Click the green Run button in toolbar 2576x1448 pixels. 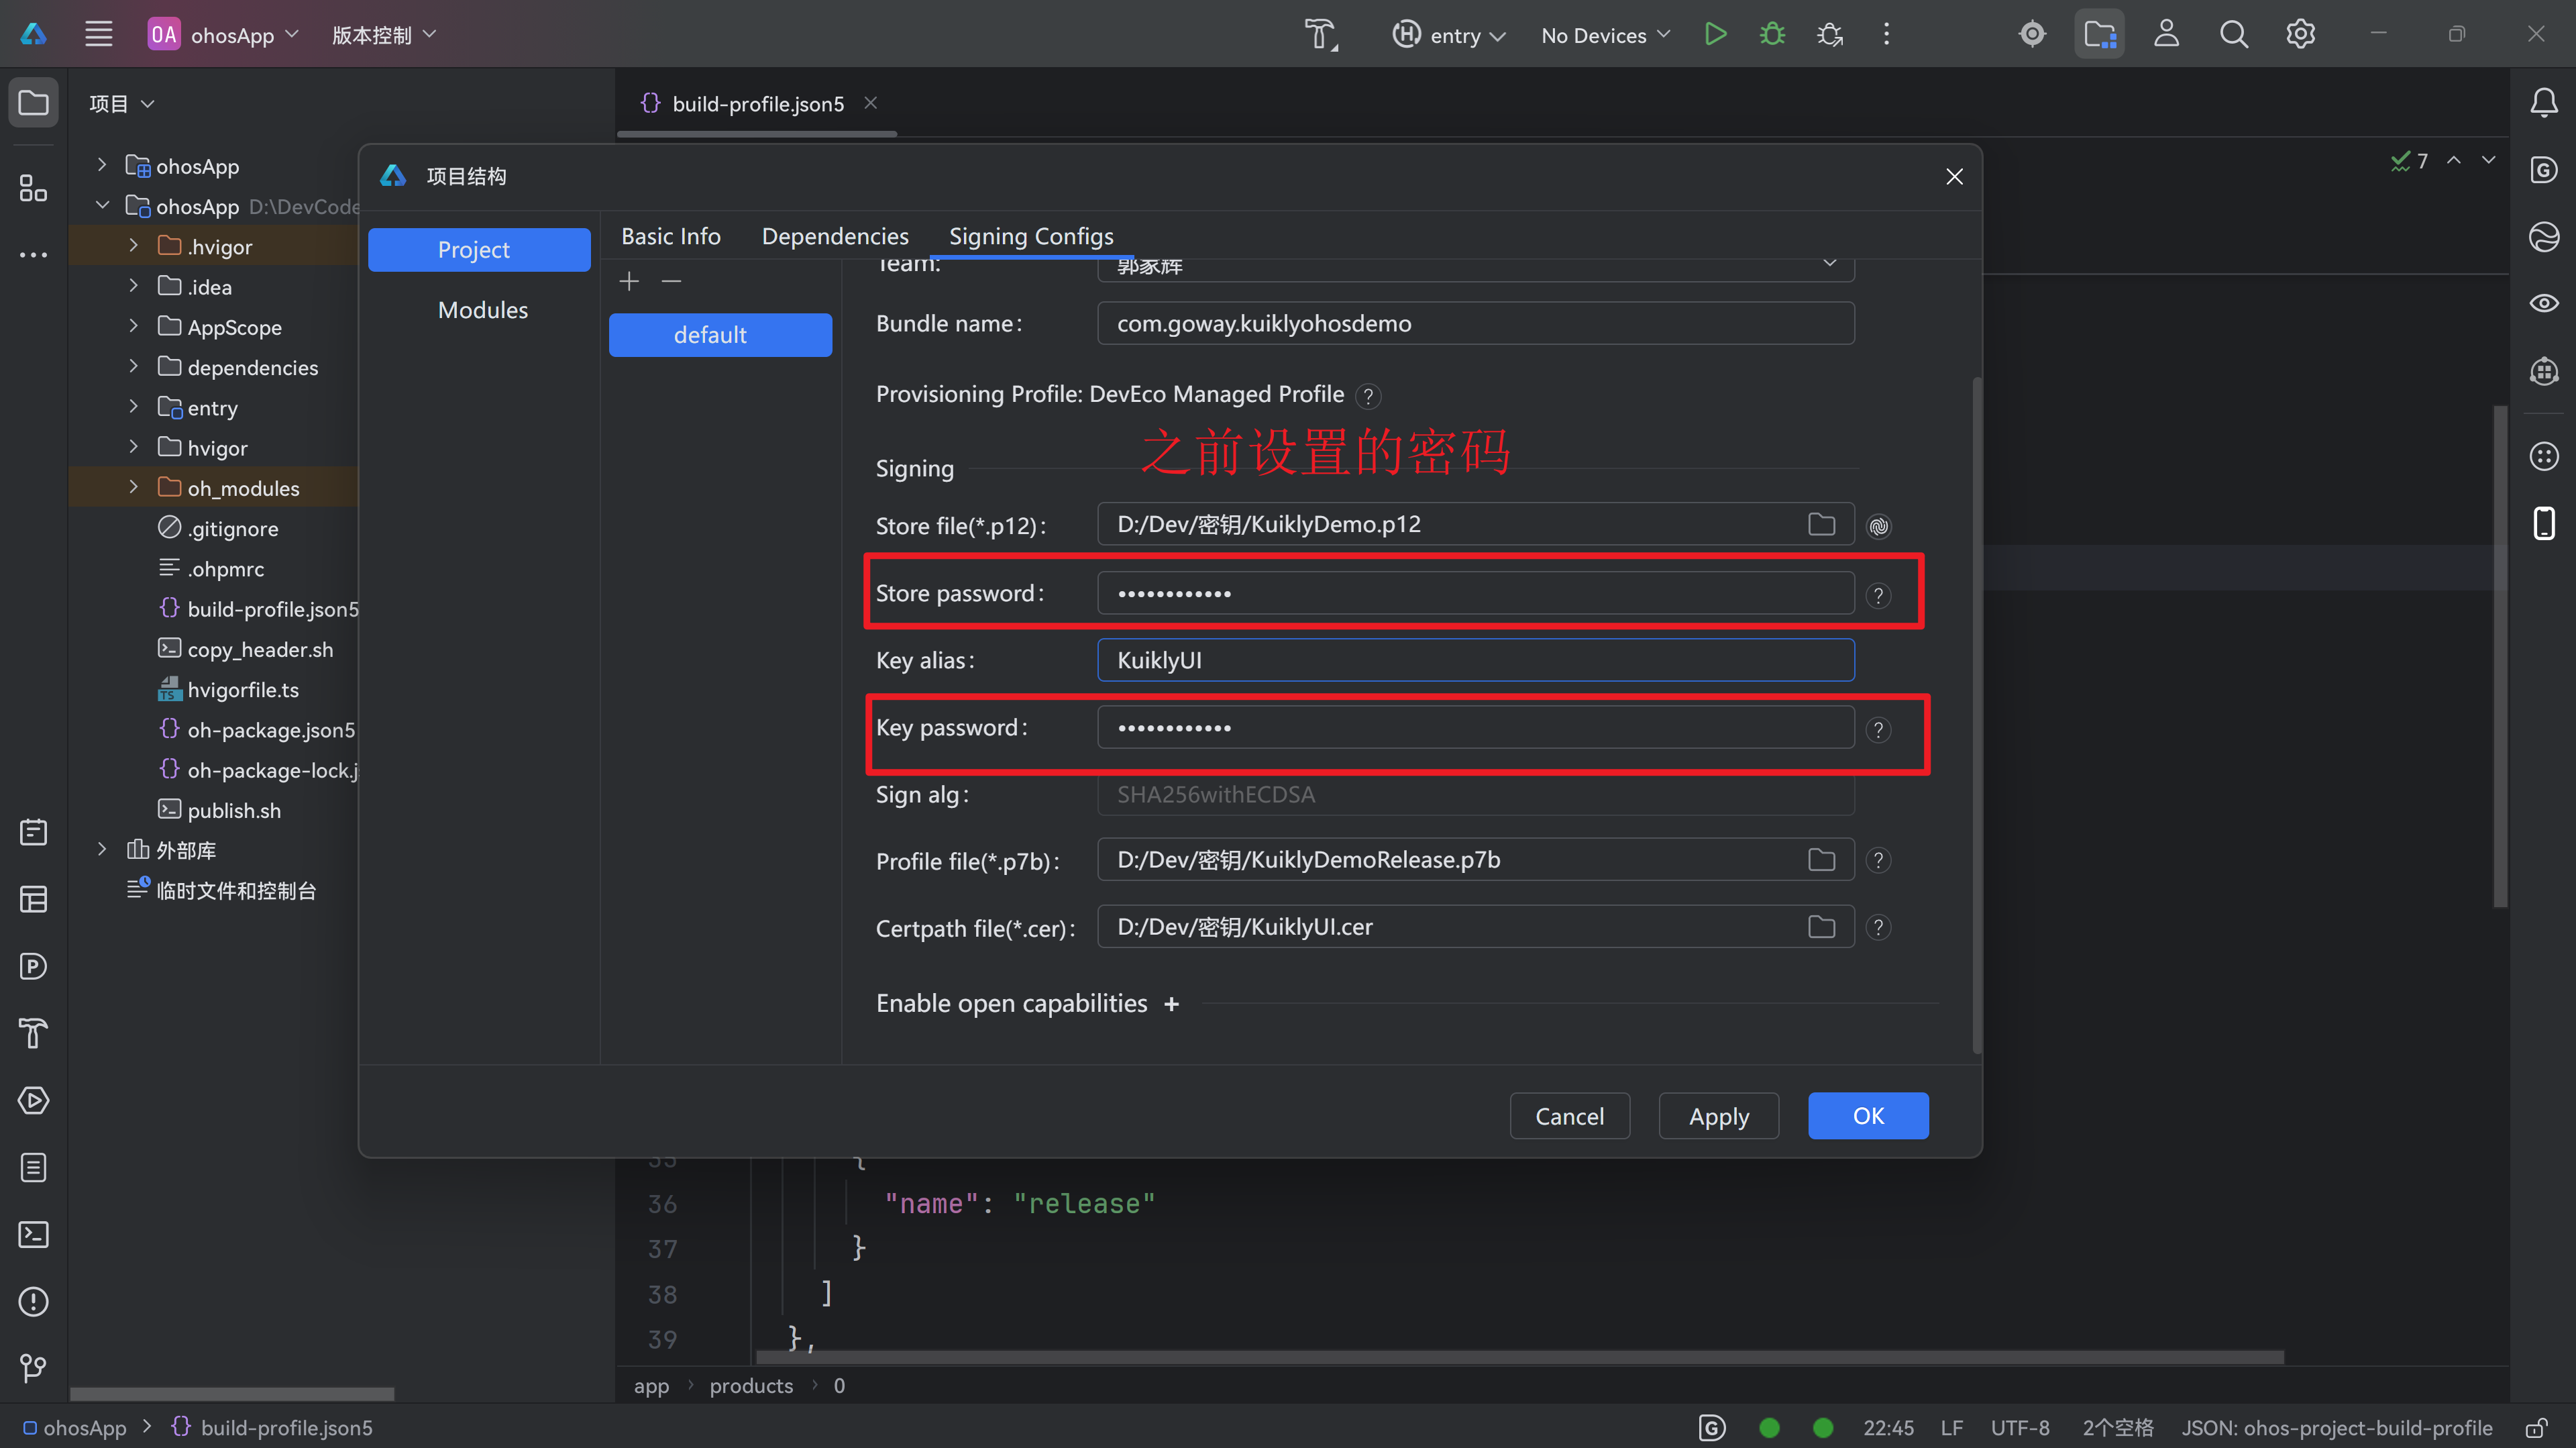pyautogui.click(x=1715, y=35)
